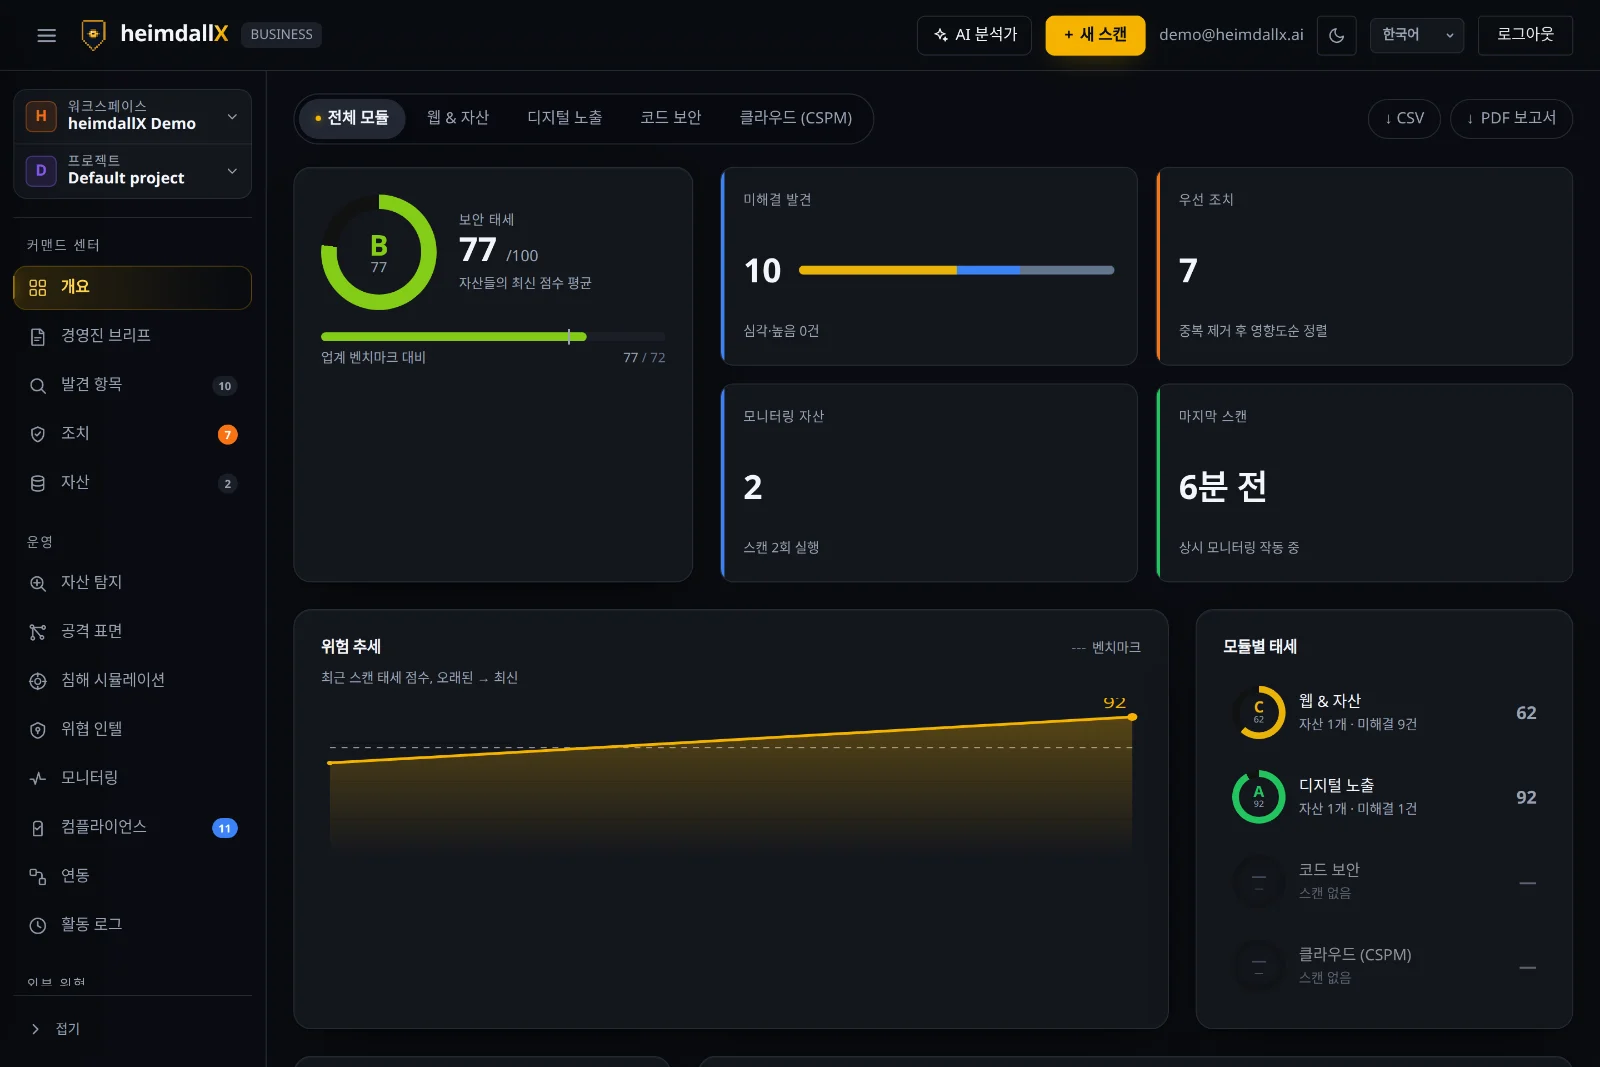Viewport: 1600px width, 1067px height.
Task: Switch to the 클라우드 (CSPM) tab
Action: click(796, 118)
